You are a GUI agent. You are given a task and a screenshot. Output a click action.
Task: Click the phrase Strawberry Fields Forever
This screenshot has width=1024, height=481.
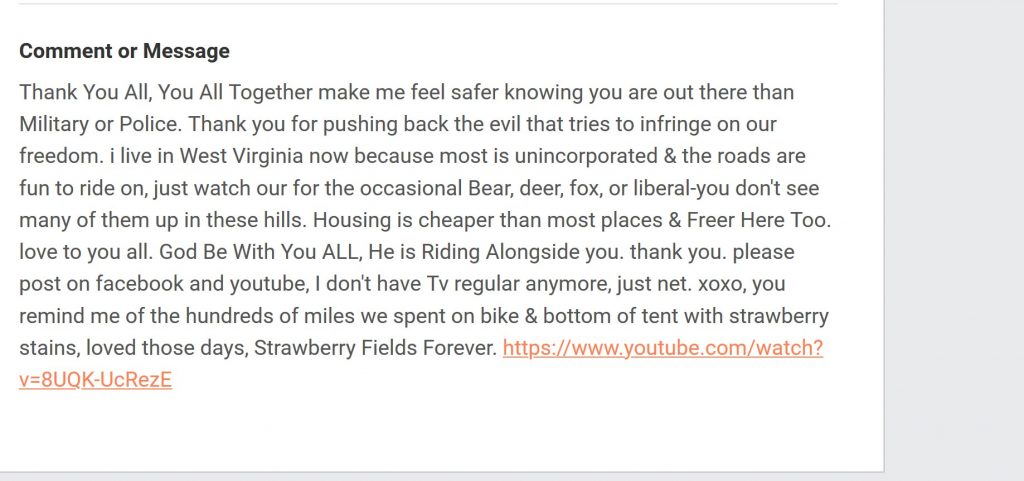tap(374, 349)
